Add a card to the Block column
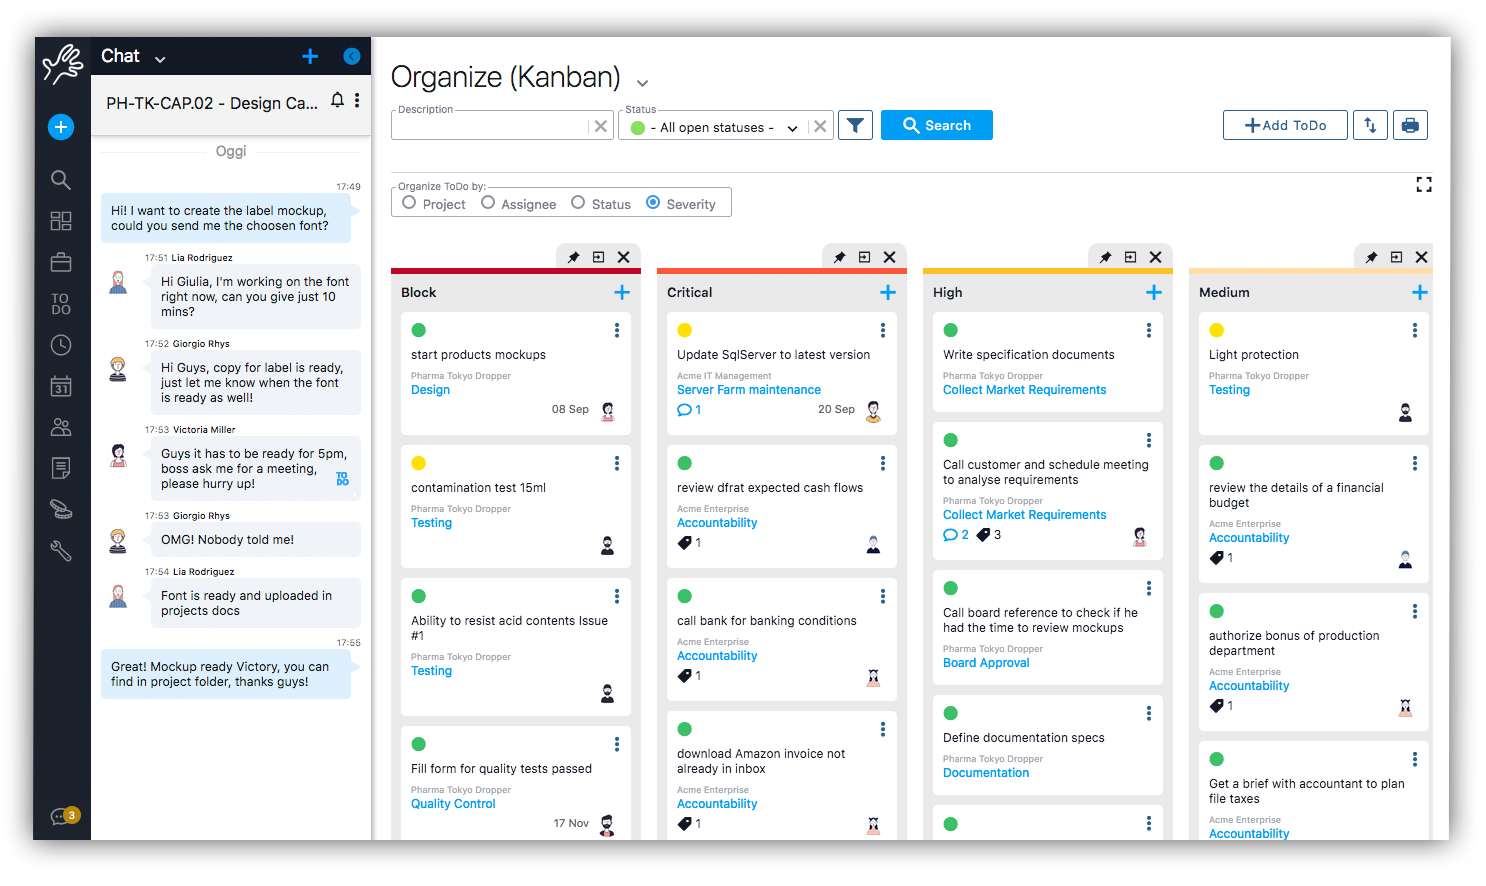 click(x=622, y=292)
